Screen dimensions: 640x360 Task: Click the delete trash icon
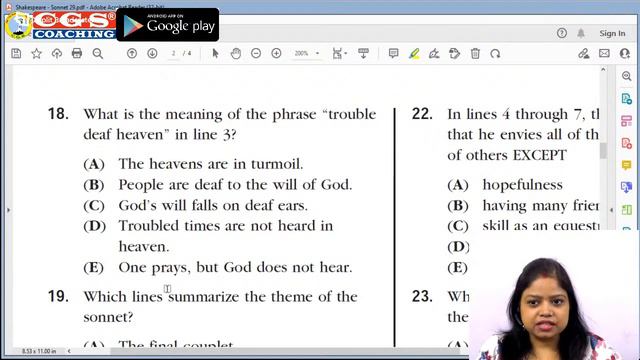[475, 53]
